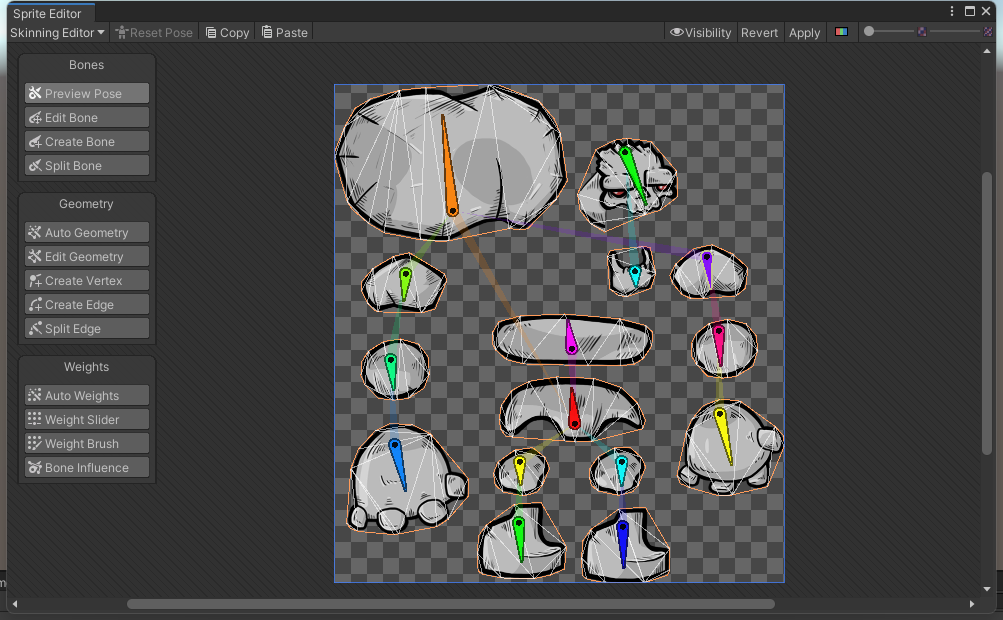Apply the skinning changes
1003x620 pixels.
tap(804, 32)
